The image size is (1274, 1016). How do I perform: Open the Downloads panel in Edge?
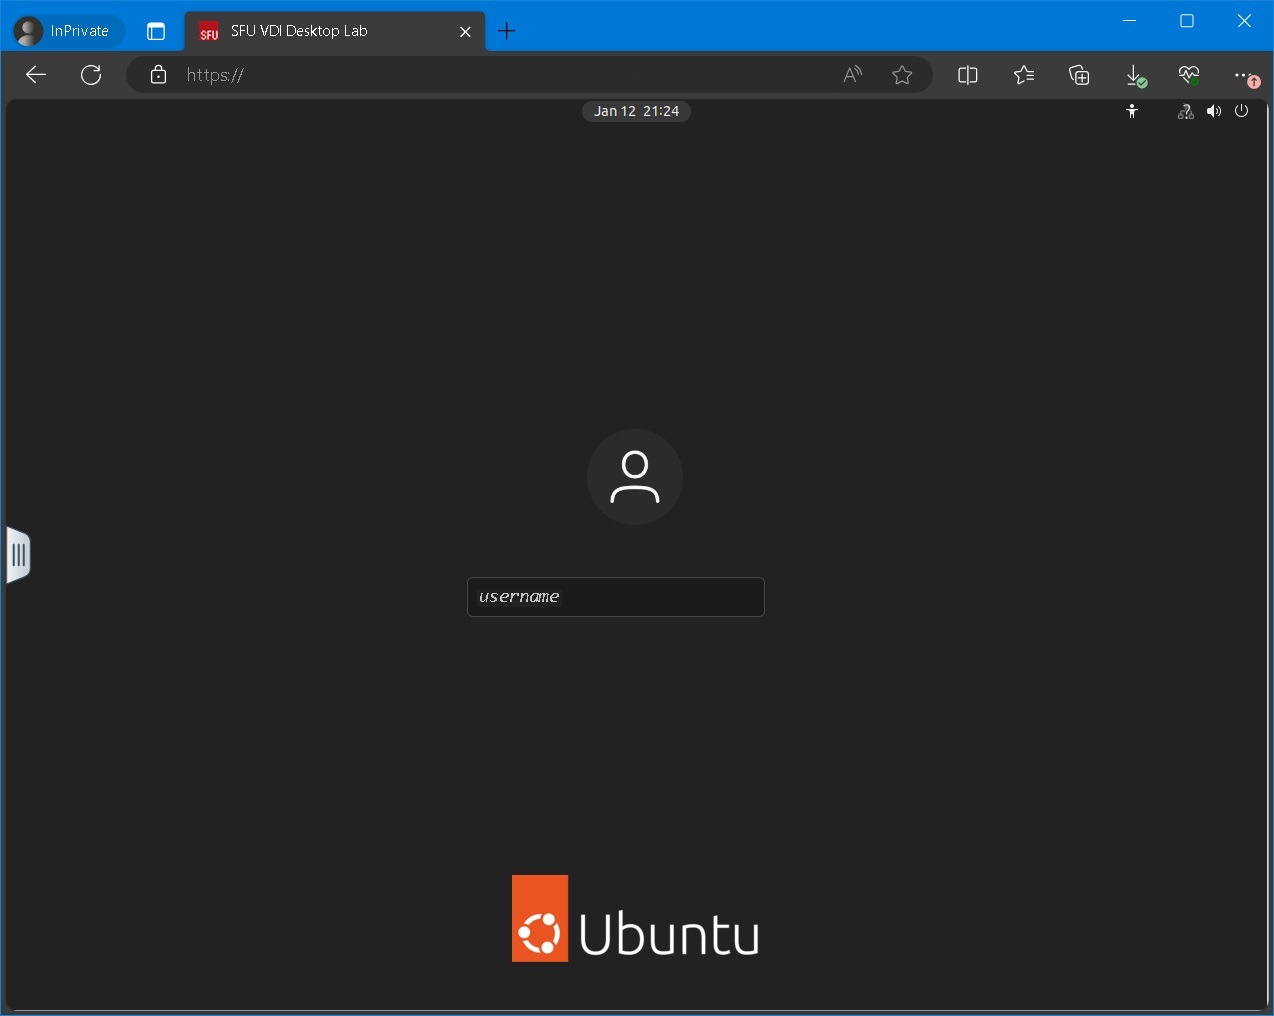pyautogui.click(x=1134, y=75)
